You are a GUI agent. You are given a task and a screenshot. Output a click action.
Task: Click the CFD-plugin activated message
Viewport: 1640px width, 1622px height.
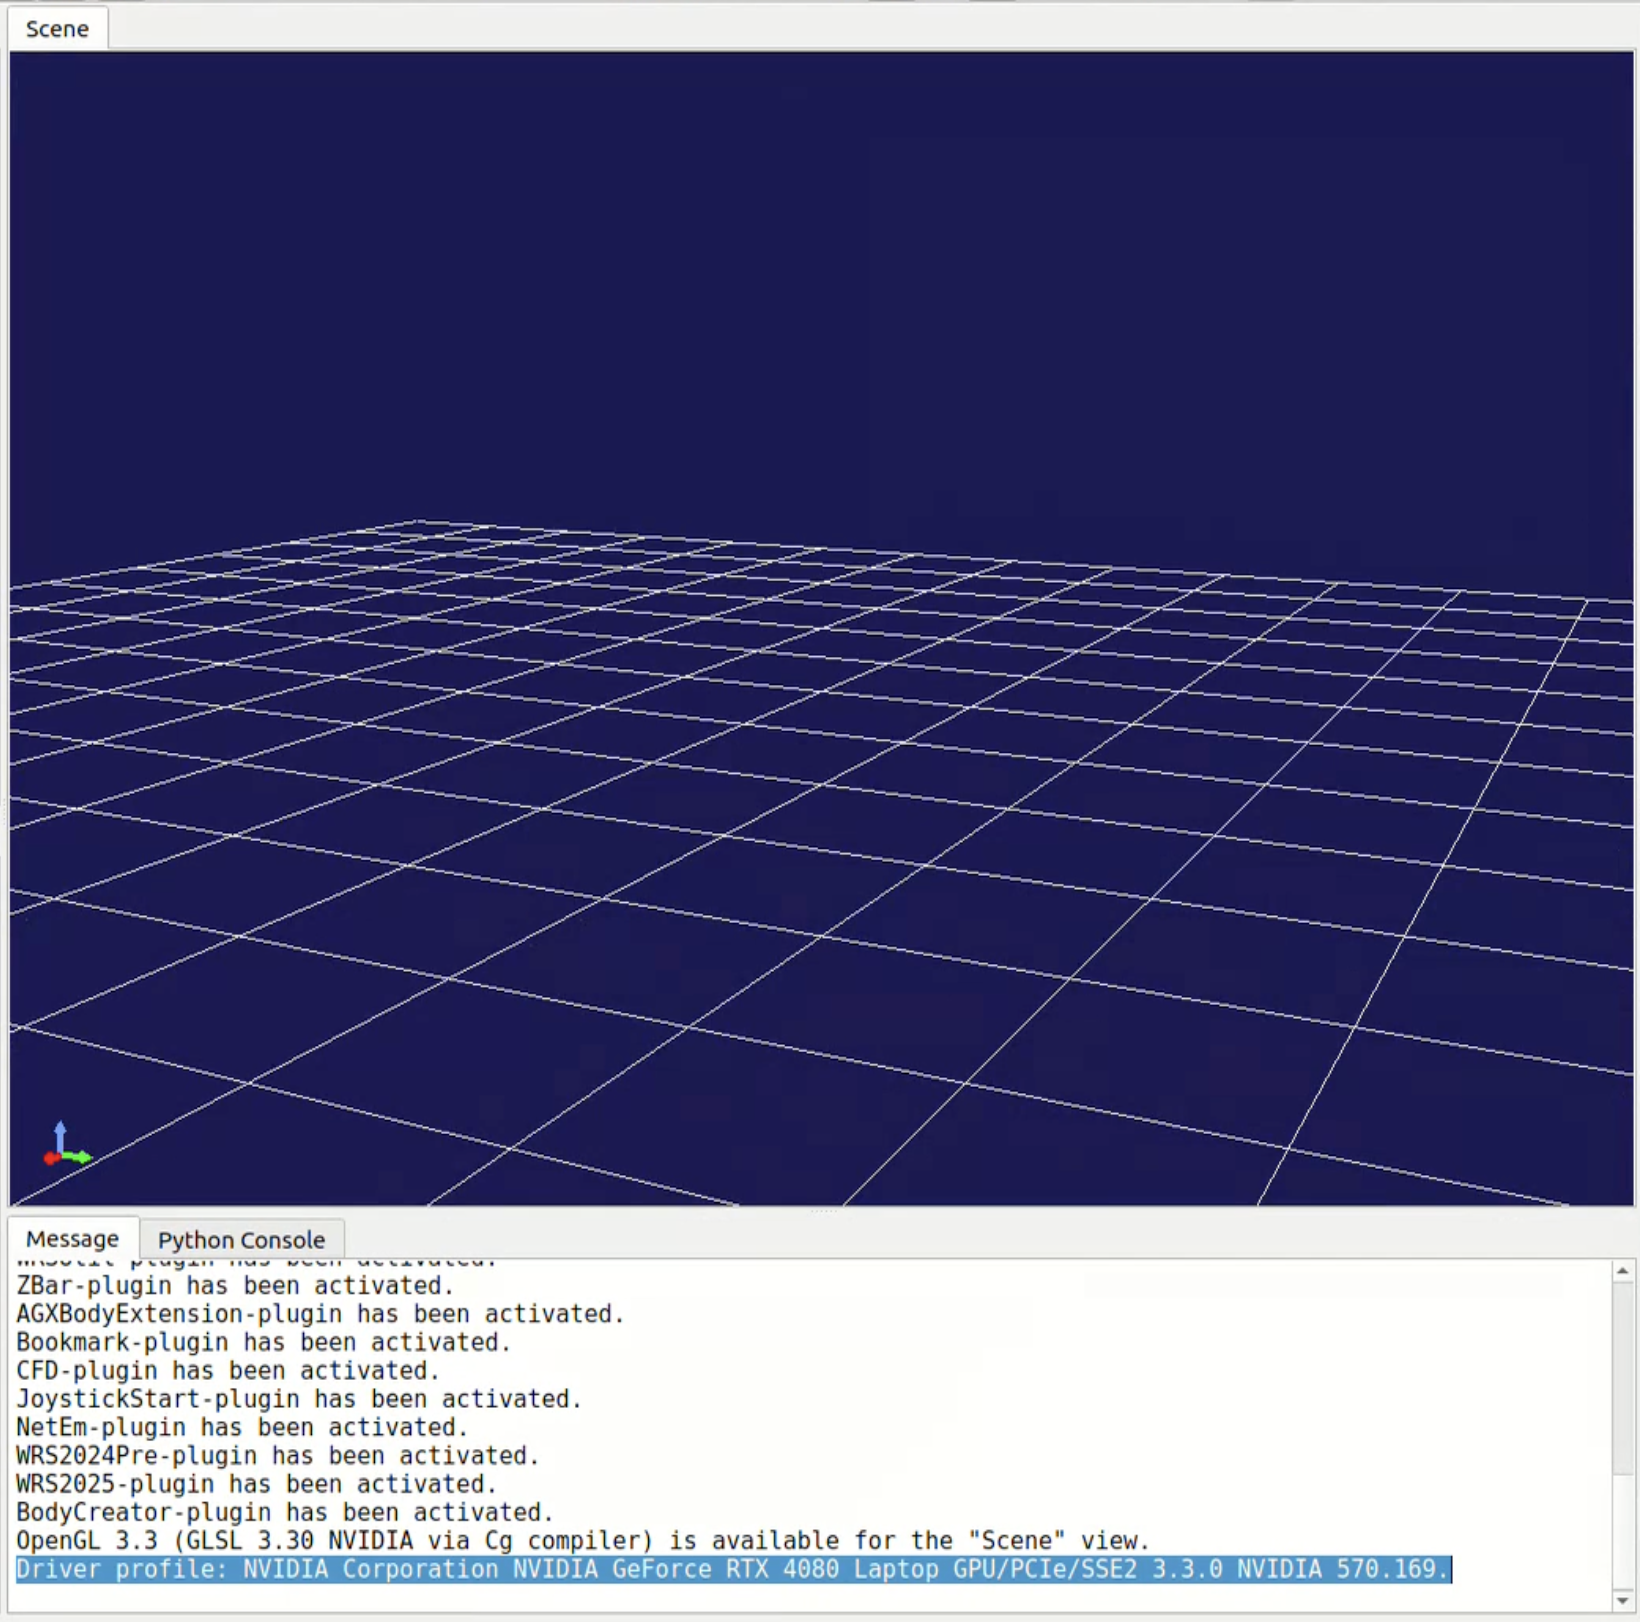click(x=228, y=1370)
